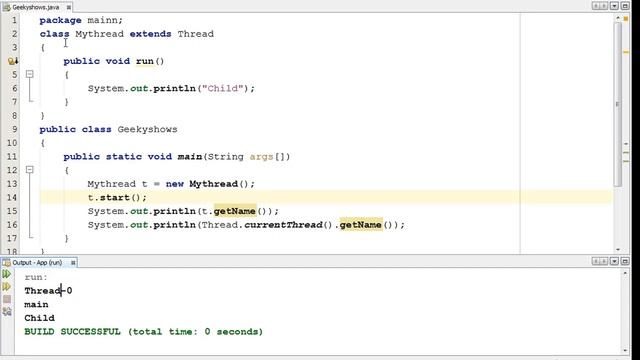Click the override annotation glyph on line 4
This screenshot has width=640, height=360.
tap(13, 61)
